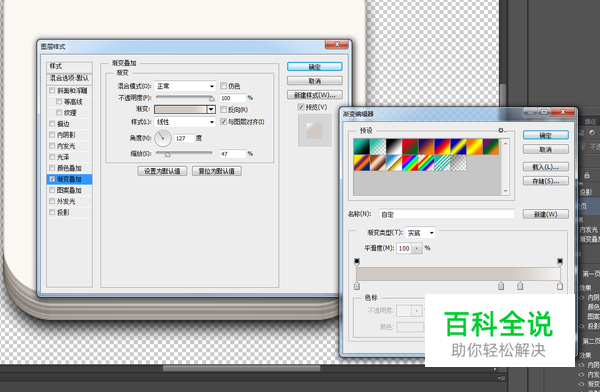Enable the 投影 drop shadow checkbox
The height and width of the screenshot is (392, 600).
[x=52, y=212]
